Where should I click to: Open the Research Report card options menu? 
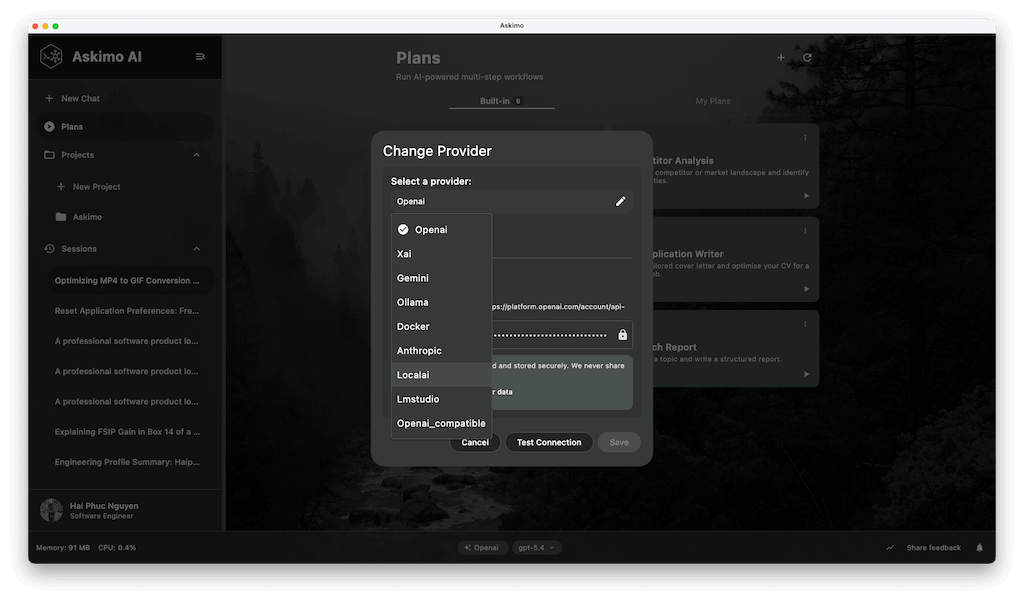point(805,324)
